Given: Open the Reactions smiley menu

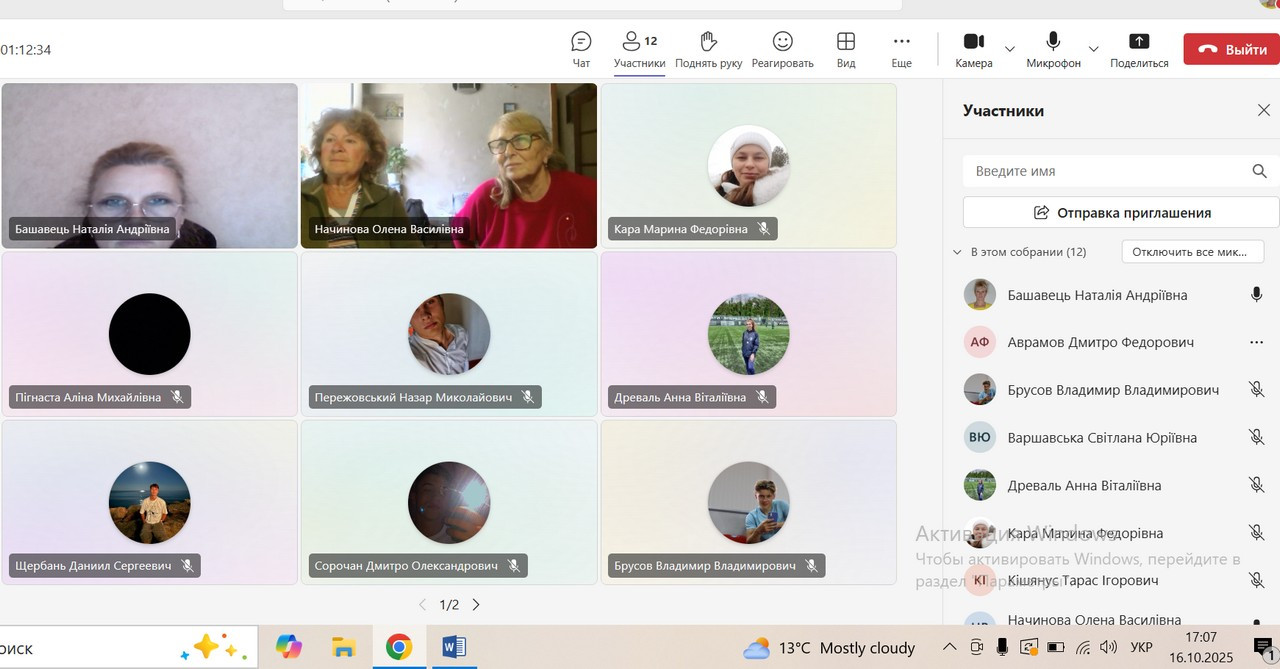Looking at the screenshot, I should (783, 48).
